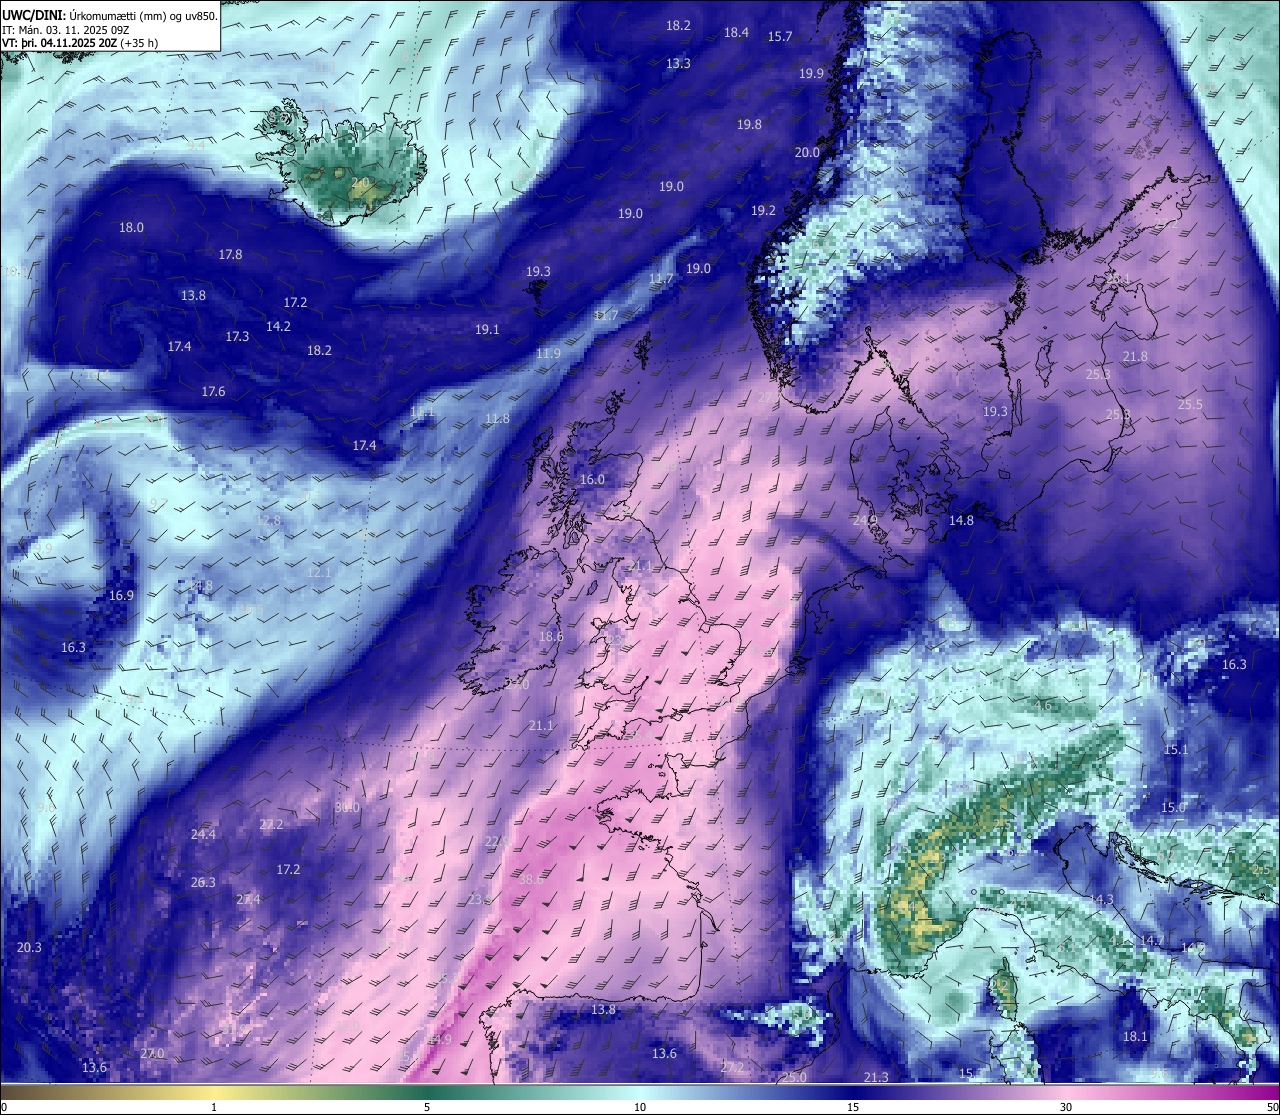Image resolution: width=1280 pixels, height=1115 pixels.
Task: Click the 19.2 value label
Action: (763, 210)
